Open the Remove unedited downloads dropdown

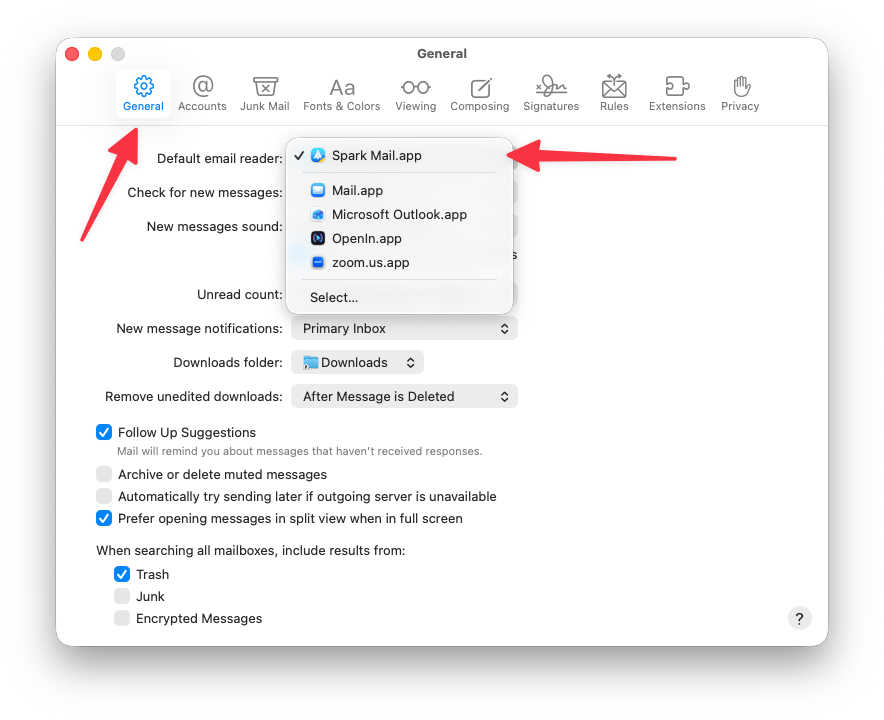point(404,396)
